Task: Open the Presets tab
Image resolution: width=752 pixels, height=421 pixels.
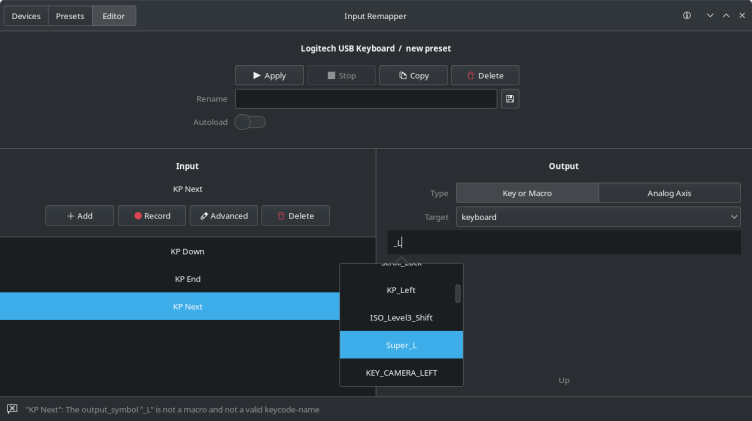Action: tap(70, 16)
